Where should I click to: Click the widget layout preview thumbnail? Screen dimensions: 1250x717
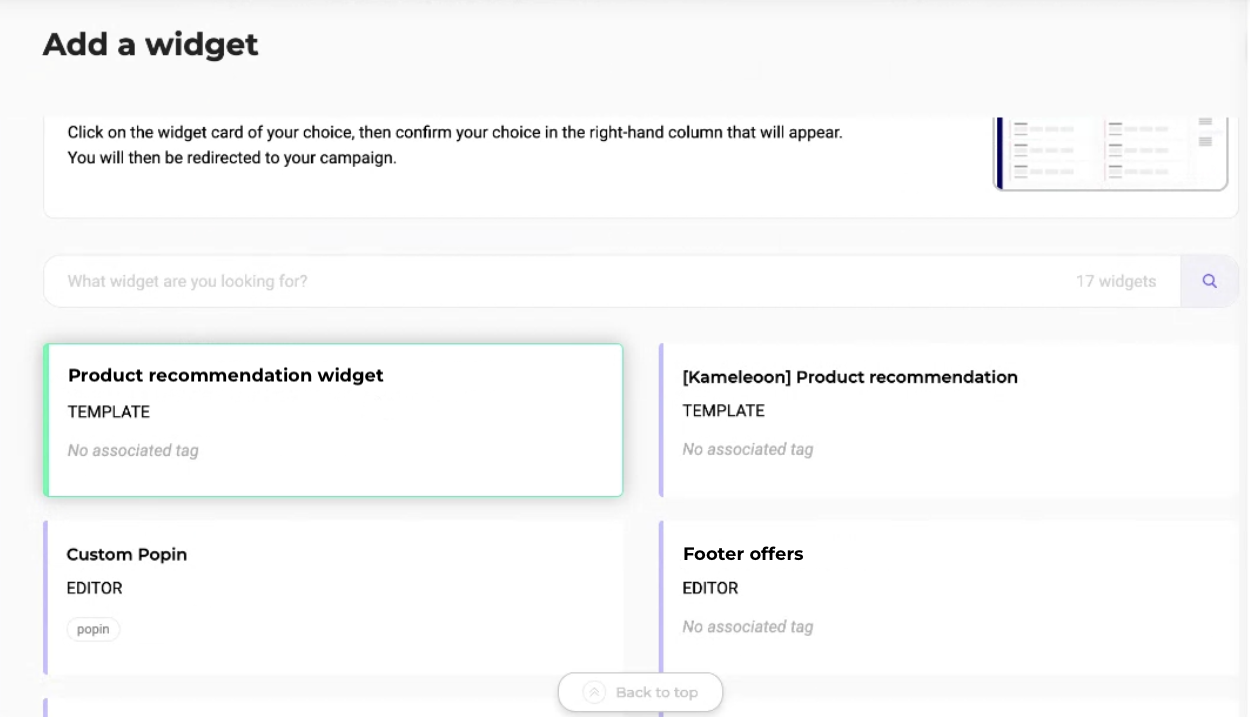pos(1110,153)
